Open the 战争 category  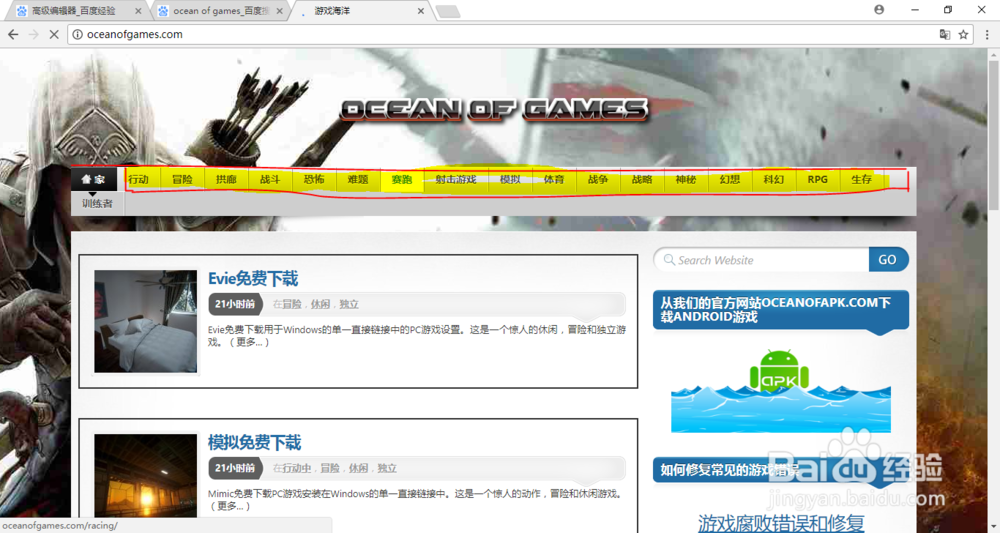coord(598,180)
